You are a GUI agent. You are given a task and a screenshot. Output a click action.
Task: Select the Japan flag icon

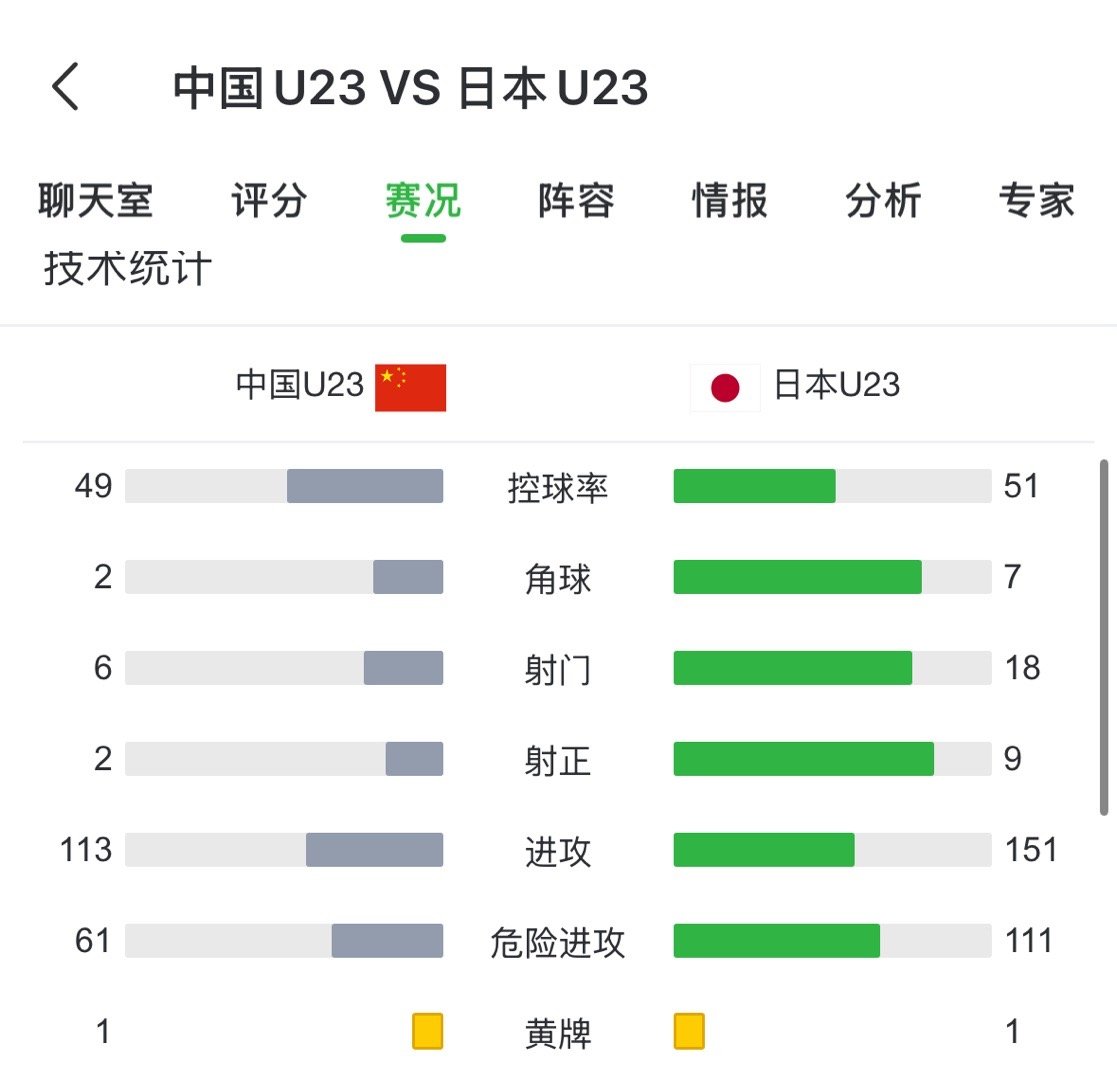pyautogui.click(x=724, y=387)
